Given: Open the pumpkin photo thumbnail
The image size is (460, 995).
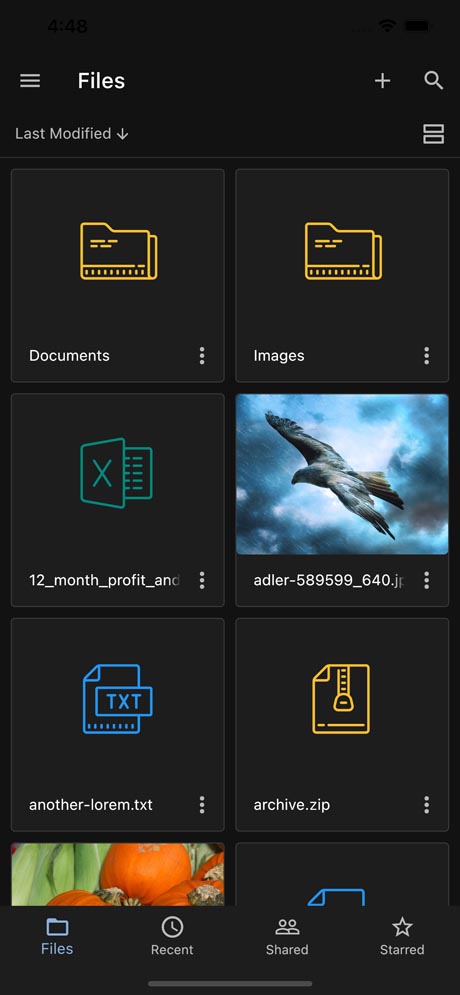Looking at the screenshot, I should (117, 874).
